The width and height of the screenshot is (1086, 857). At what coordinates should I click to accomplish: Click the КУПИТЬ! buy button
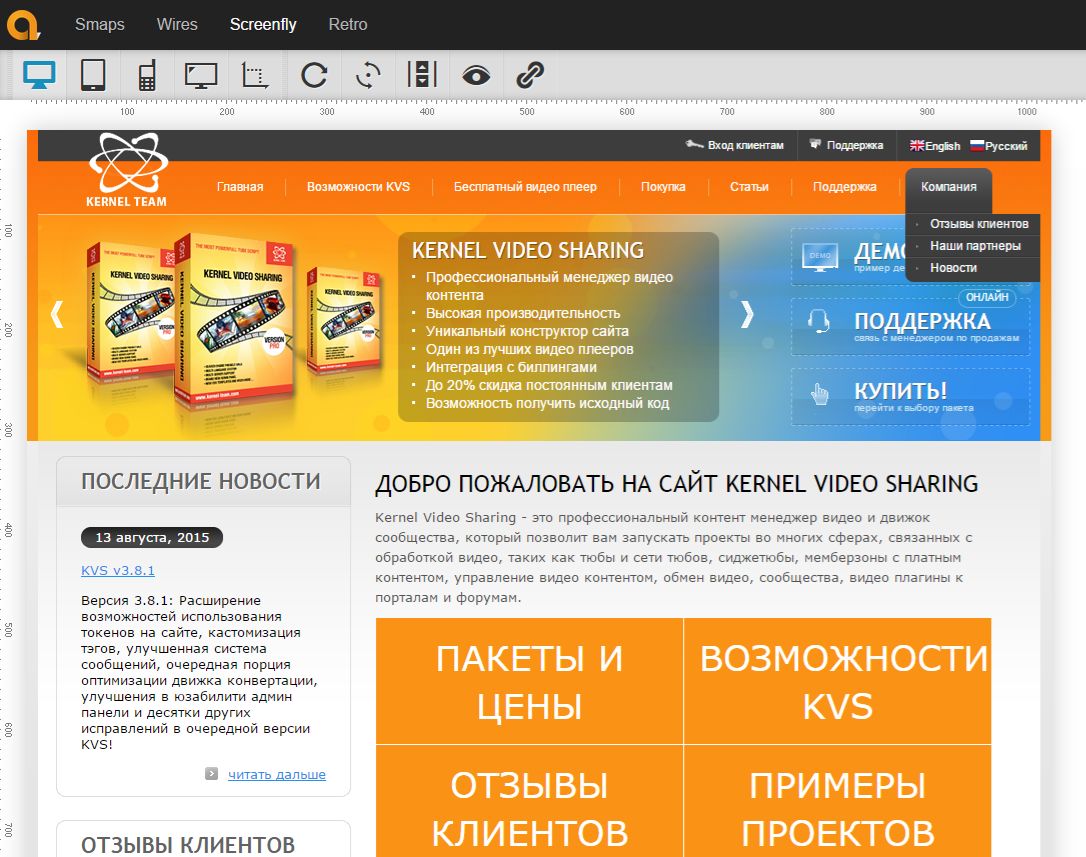(x=910, y=396)
